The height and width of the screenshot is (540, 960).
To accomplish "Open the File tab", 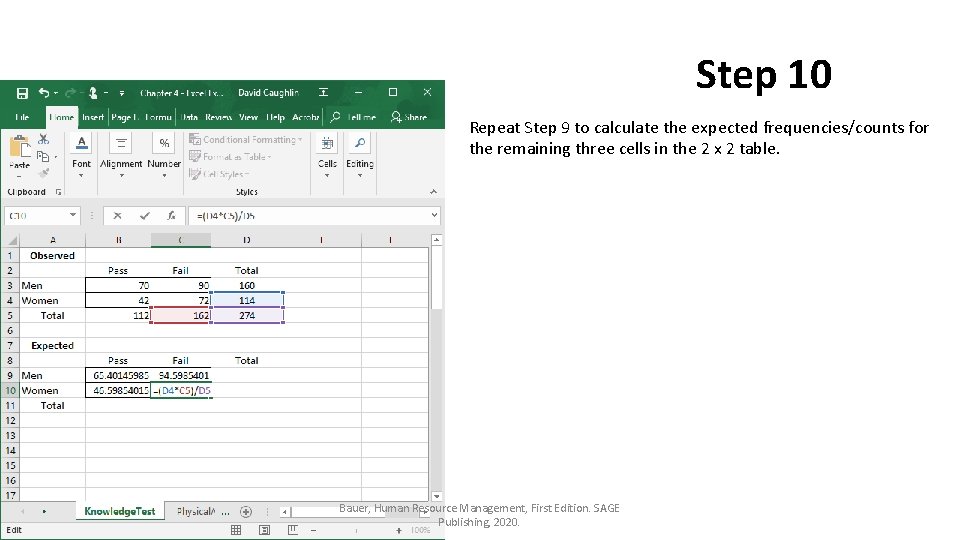I will coord(22,117).
